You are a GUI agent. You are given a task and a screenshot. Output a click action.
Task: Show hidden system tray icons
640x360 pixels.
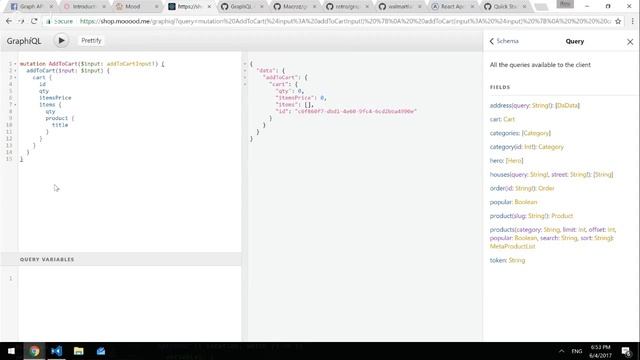[x=562, y=351]
